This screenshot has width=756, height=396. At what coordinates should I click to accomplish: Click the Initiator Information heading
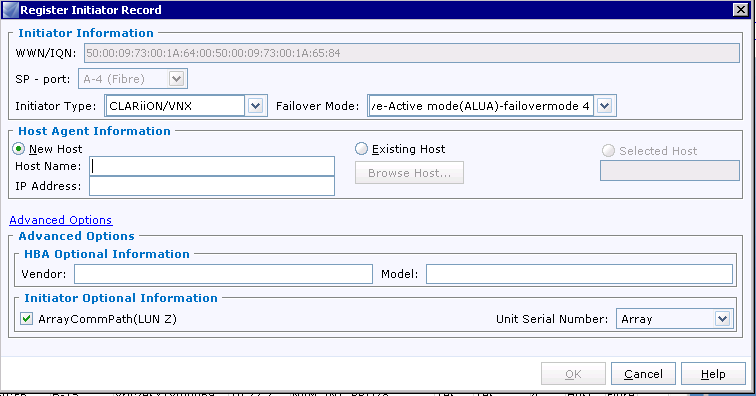coord(86,33)
